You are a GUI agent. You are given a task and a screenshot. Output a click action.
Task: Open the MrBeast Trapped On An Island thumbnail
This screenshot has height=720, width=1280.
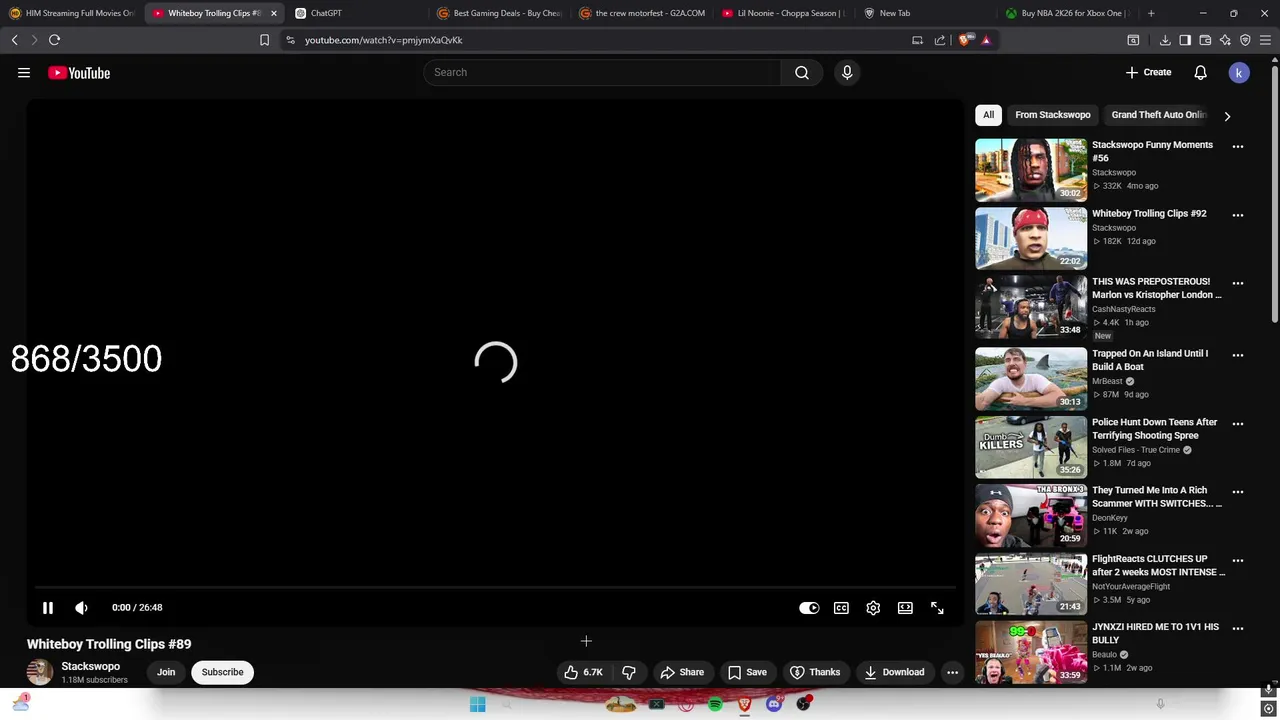1031,379
